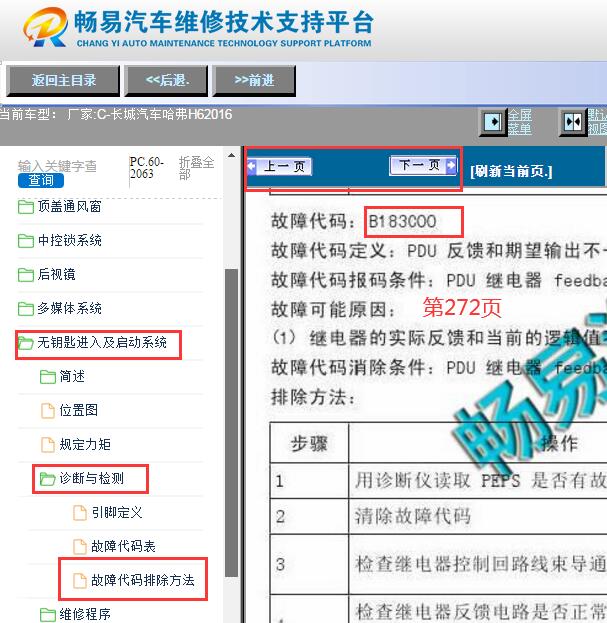Go forward using the >>前进 button
This screenshot has height=623, width=607.
pyautogui.click(x=254, y=81)
